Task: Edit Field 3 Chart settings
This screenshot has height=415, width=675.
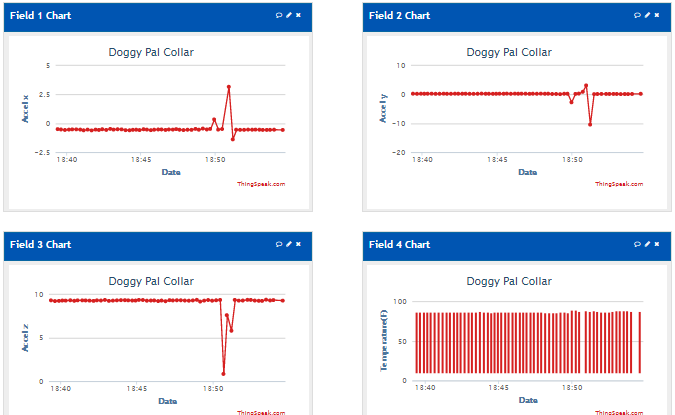Action: [x=288, y=244]
